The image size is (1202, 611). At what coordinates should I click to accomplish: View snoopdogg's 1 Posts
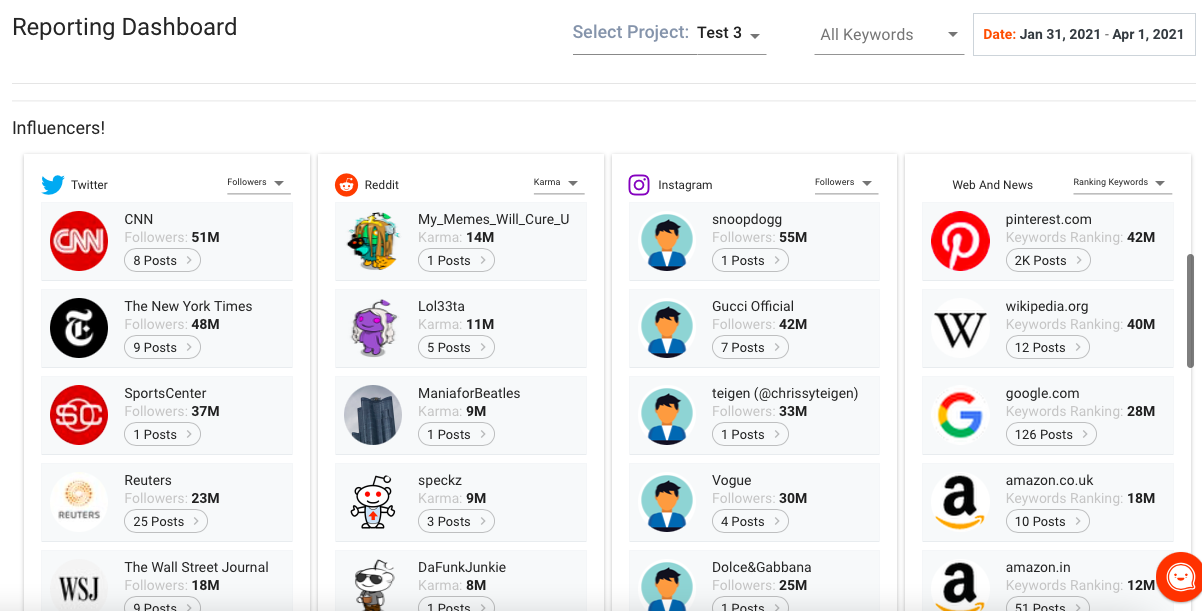coord(750,261)
